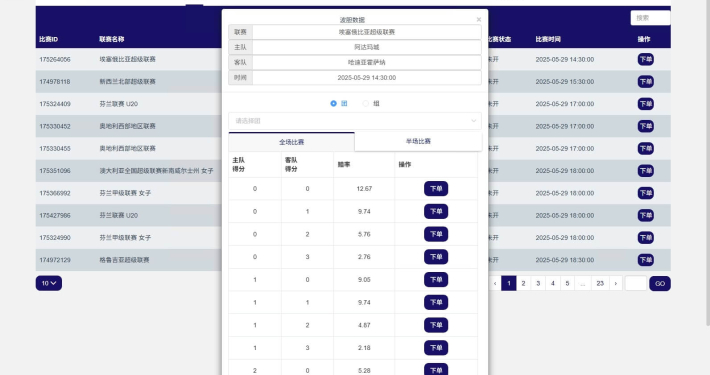
Task: Switch to the 半场比赛 tab
Action: pyautogui.click(x=418, y=141)
